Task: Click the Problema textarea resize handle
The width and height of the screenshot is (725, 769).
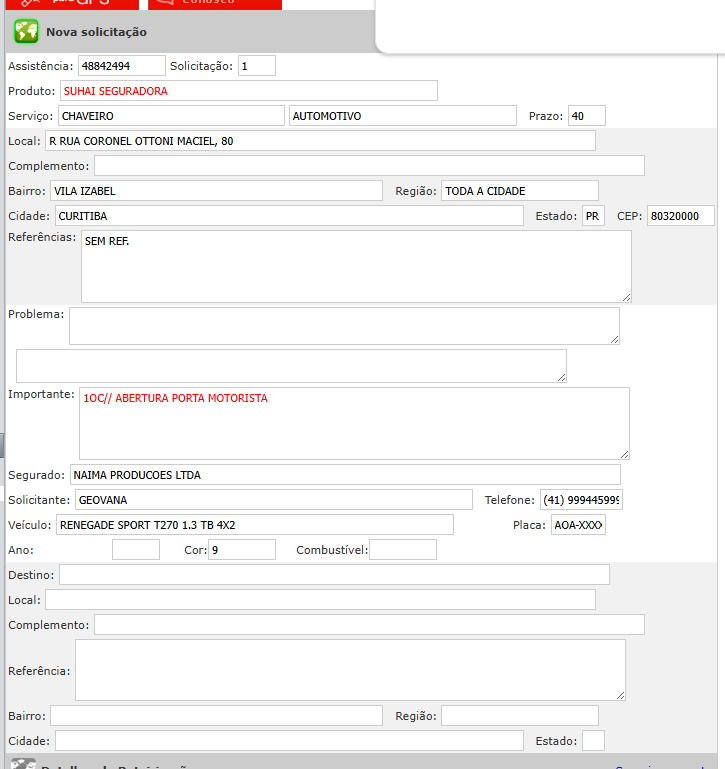Action: (614, 339)
